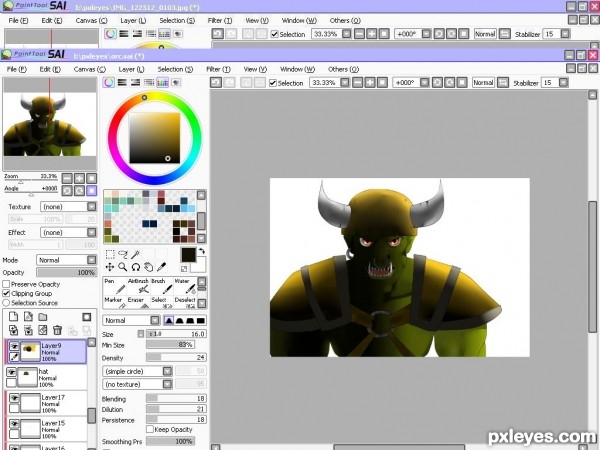Viewport: 600px width, 450px height.
Task: Click zoom out minus button in front toolbar
Action: click(357, 83)
